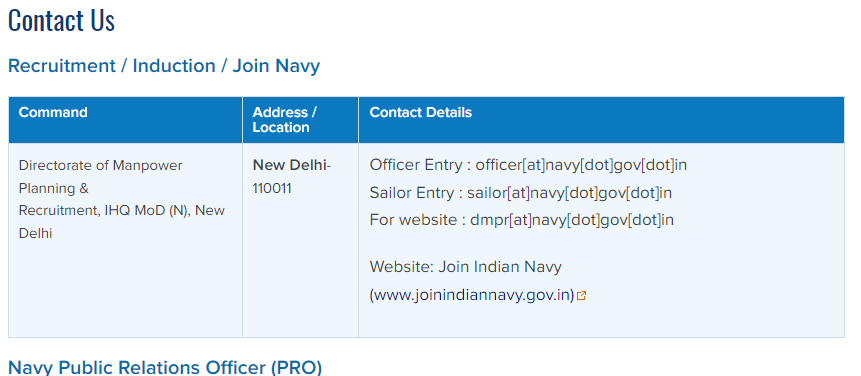The height and width of the screenshot is (376, 861).
Task: Click the Address / Location column header
Action: (284, 120)
